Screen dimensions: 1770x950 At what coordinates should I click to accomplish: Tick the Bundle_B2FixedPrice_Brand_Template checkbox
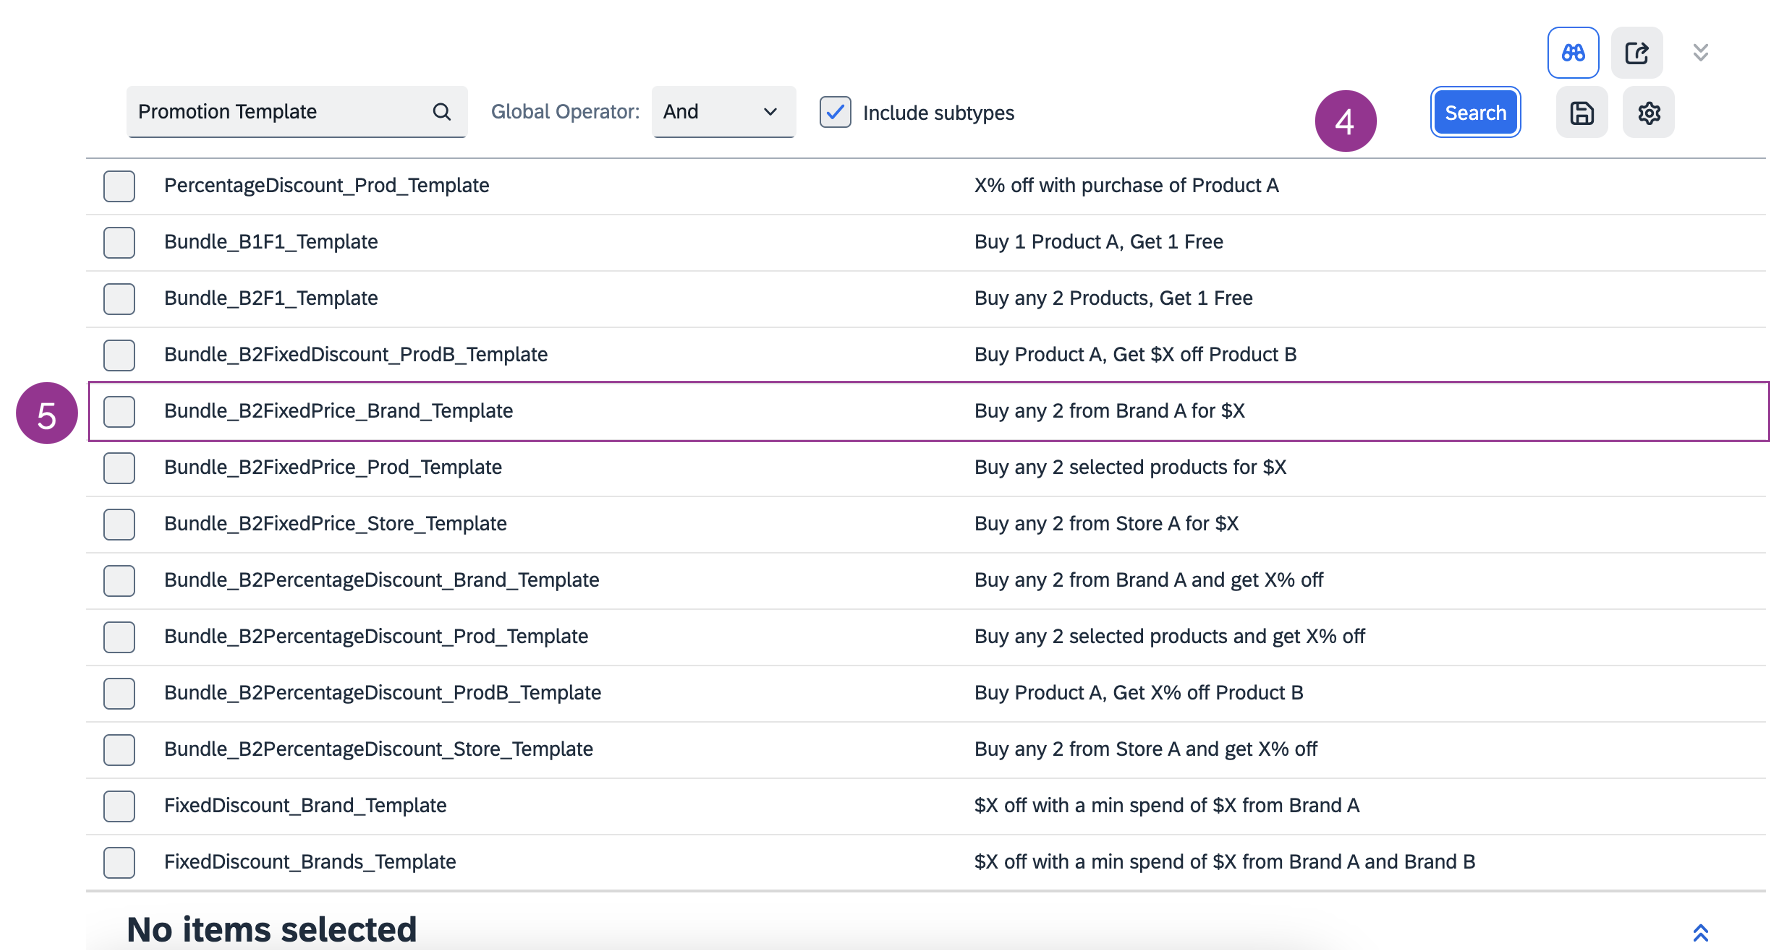119,412
